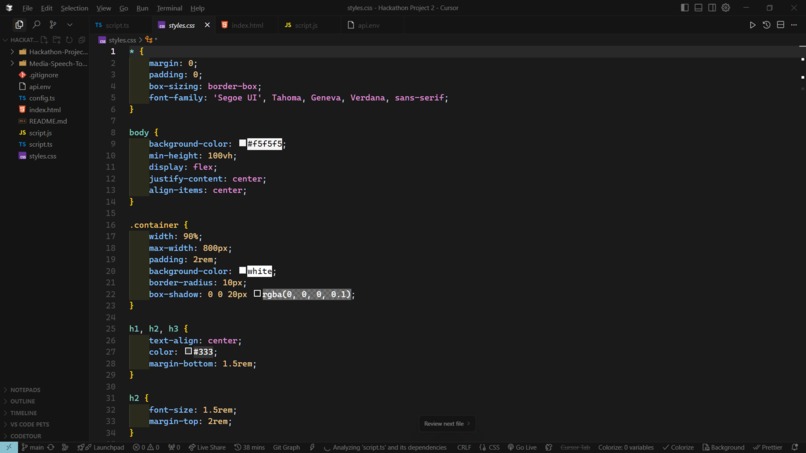Open editor More Actions ellipsis
The height and width of the screenshot is (453, 806).
794,25
